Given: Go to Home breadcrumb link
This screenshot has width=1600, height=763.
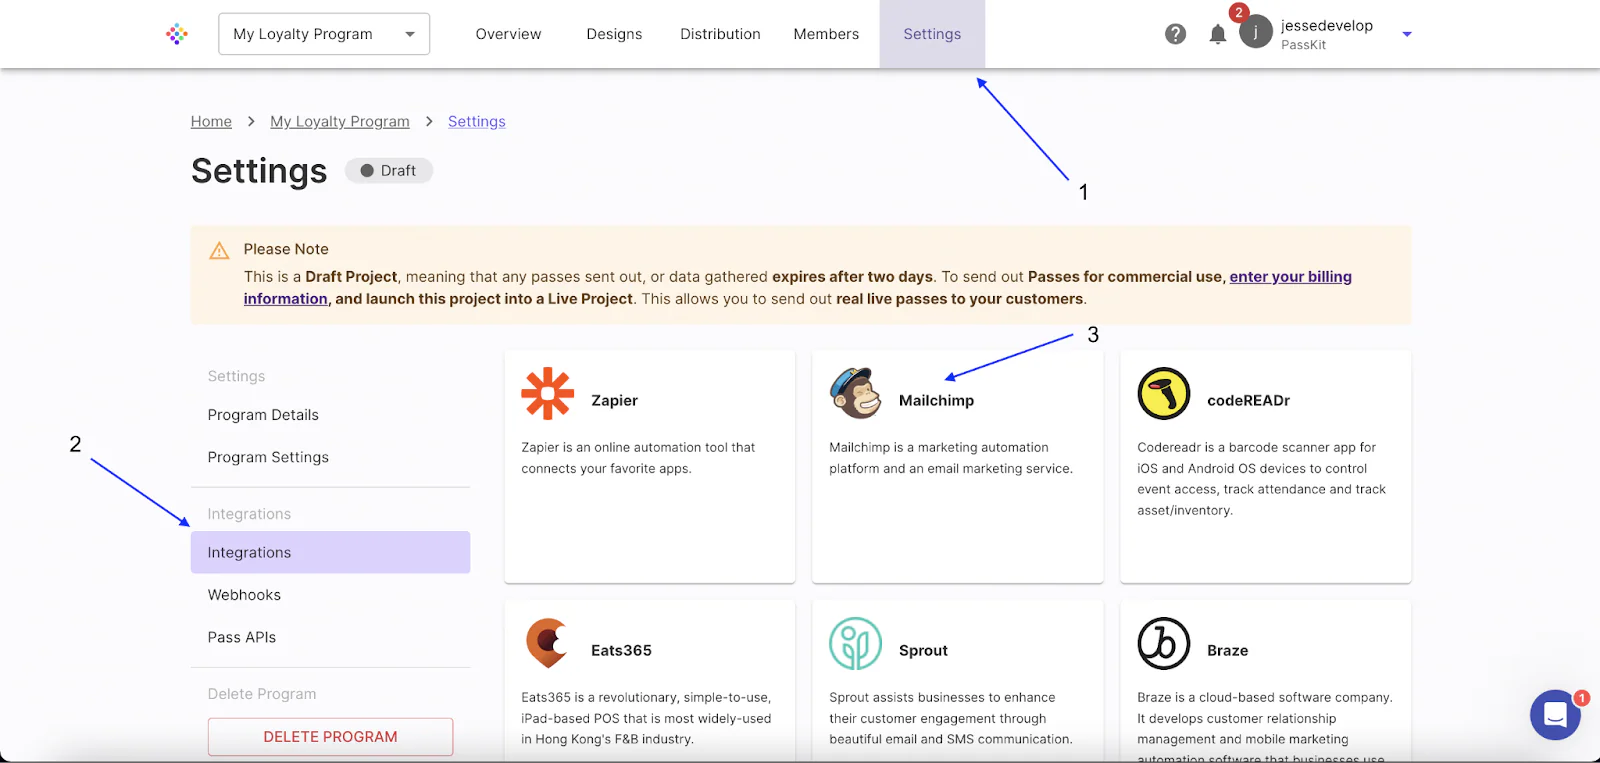Looking at the screenshot, I should tap(211, 121).
